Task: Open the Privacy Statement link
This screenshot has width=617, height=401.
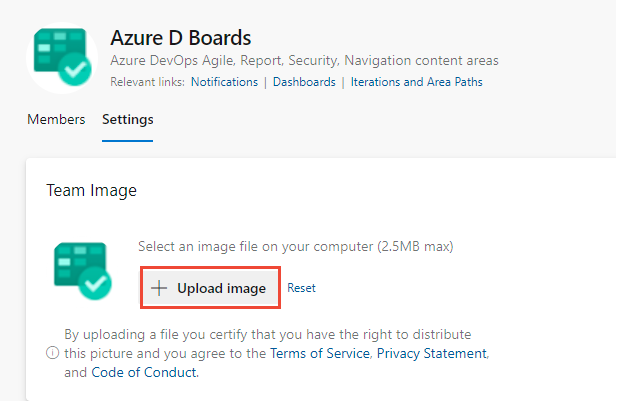Action: pos(432,353)
